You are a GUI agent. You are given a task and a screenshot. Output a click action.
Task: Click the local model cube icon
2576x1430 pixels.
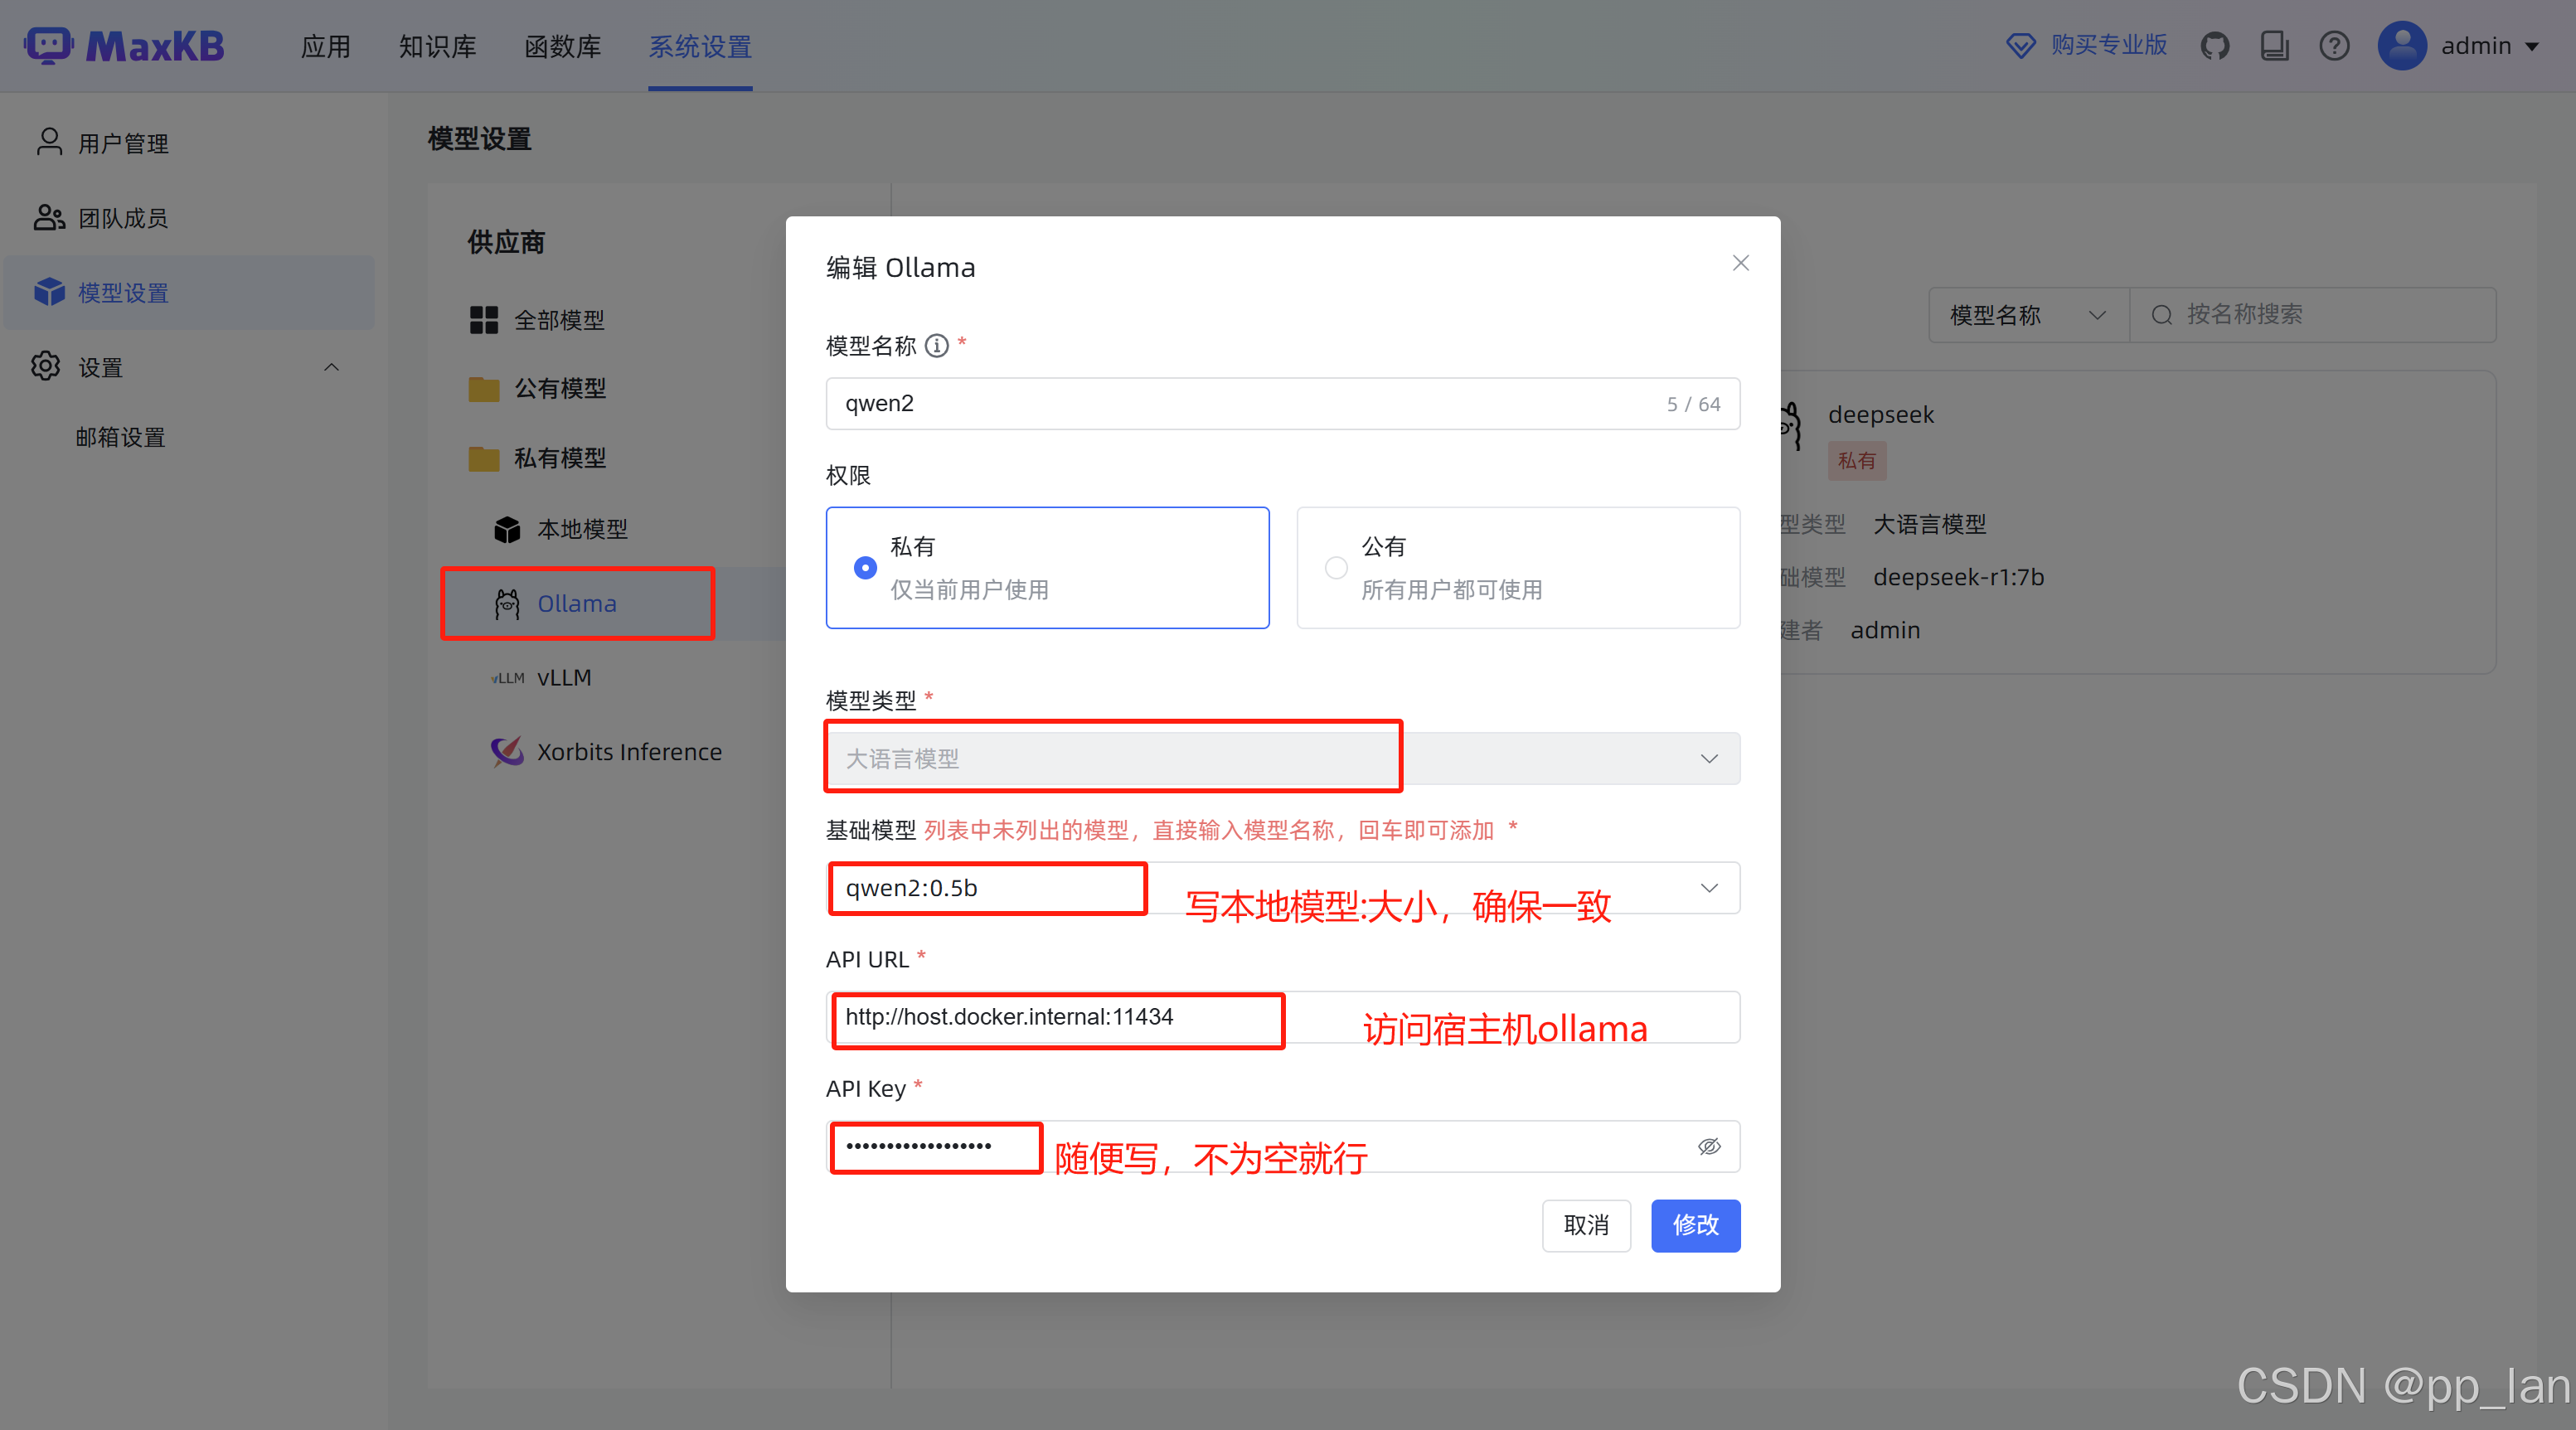507,529
